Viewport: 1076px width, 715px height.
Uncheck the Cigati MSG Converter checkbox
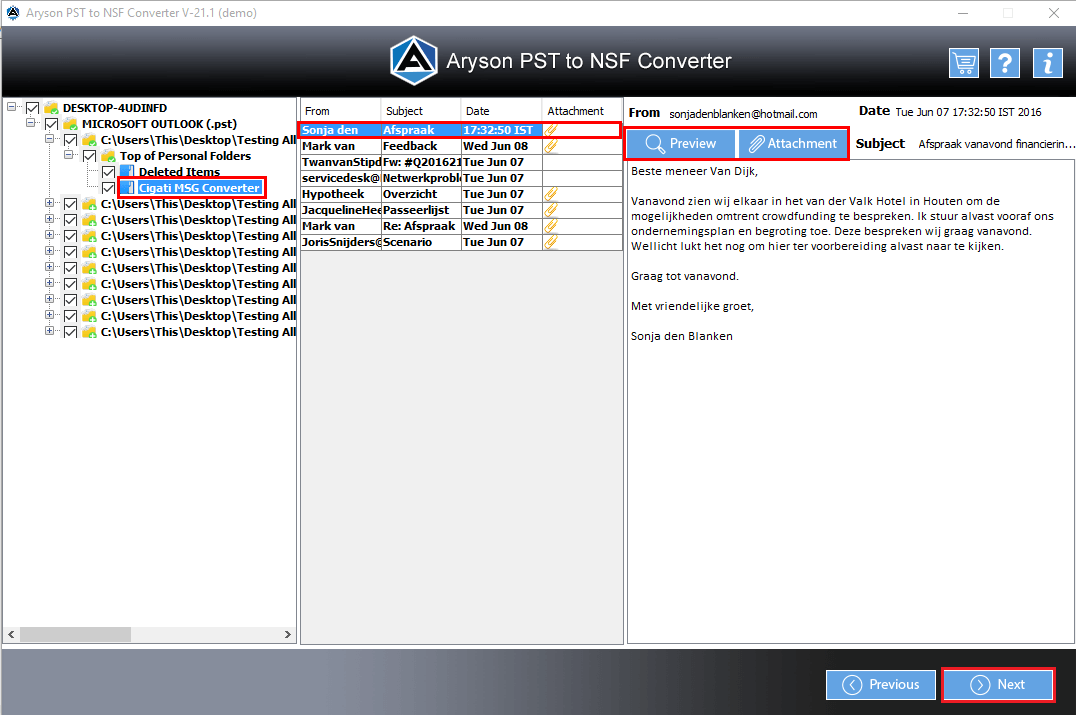tap(108, 188)
